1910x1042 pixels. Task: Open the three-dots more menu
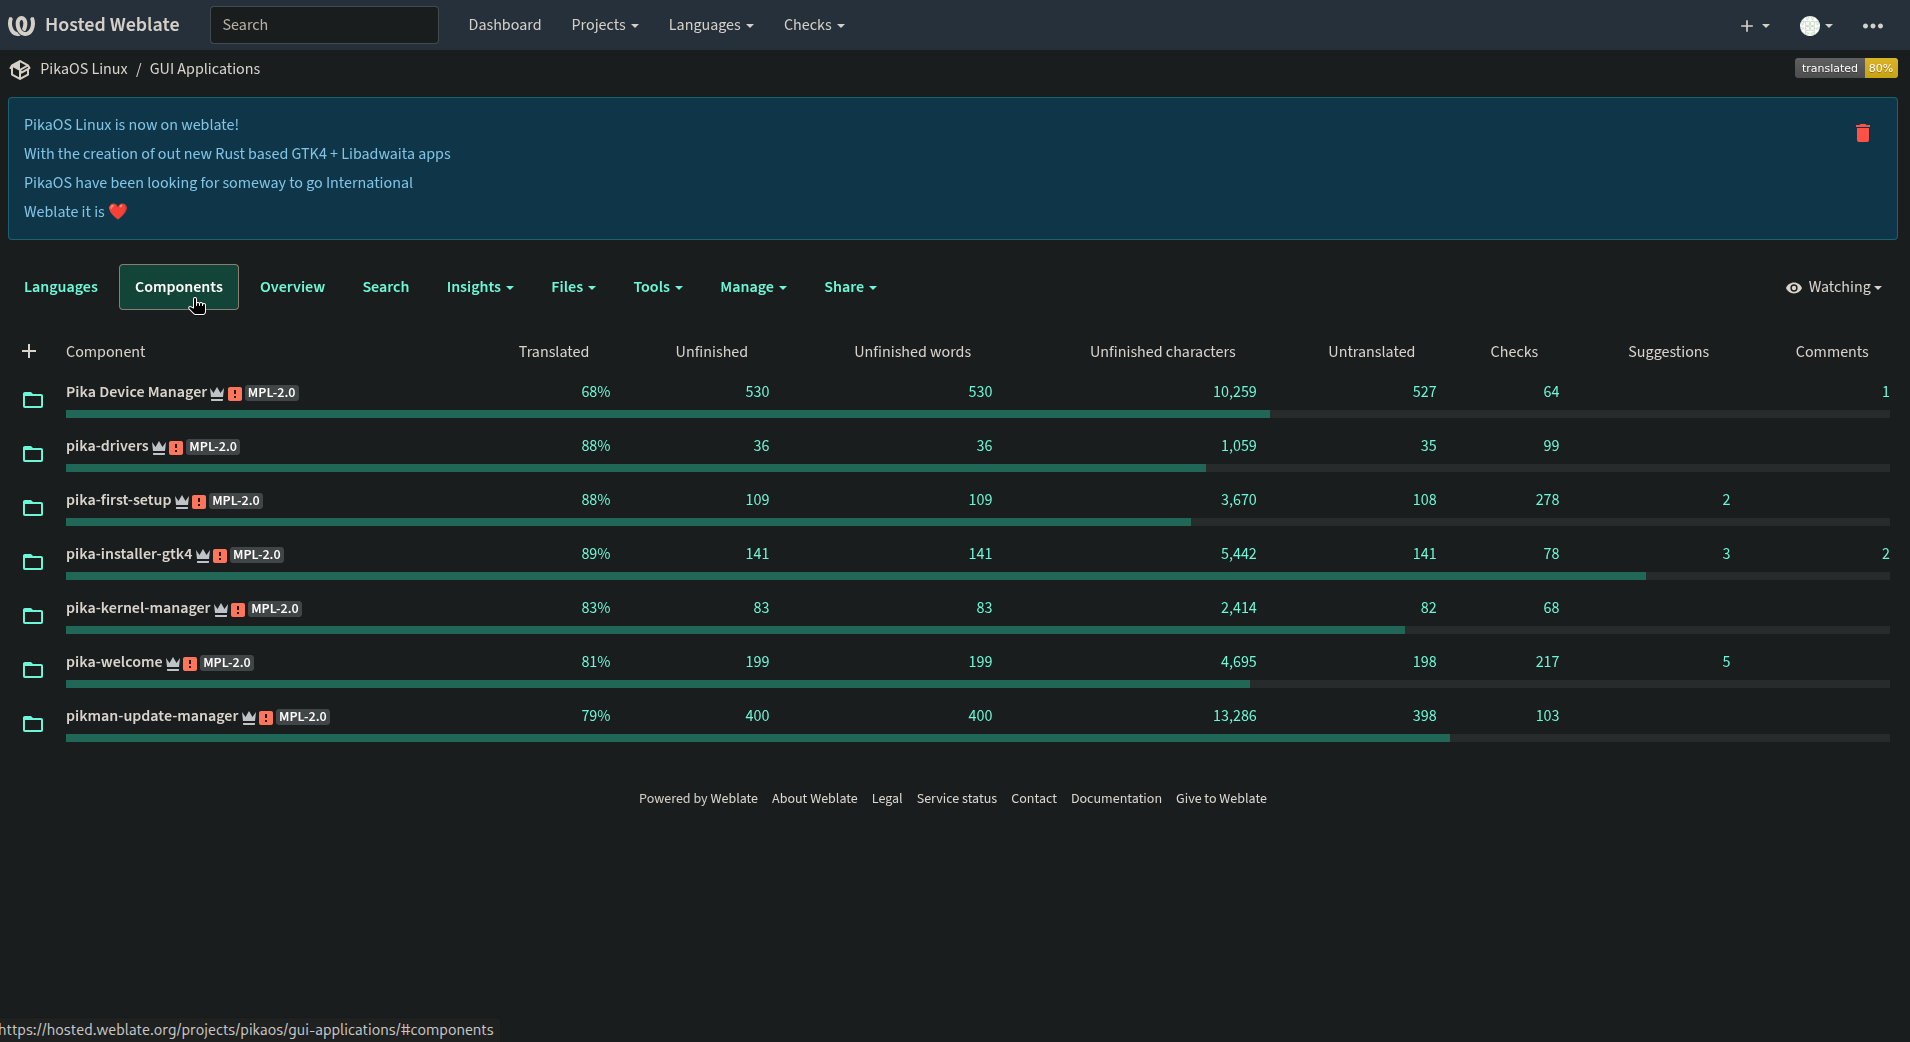click(x=1873, y=26)
